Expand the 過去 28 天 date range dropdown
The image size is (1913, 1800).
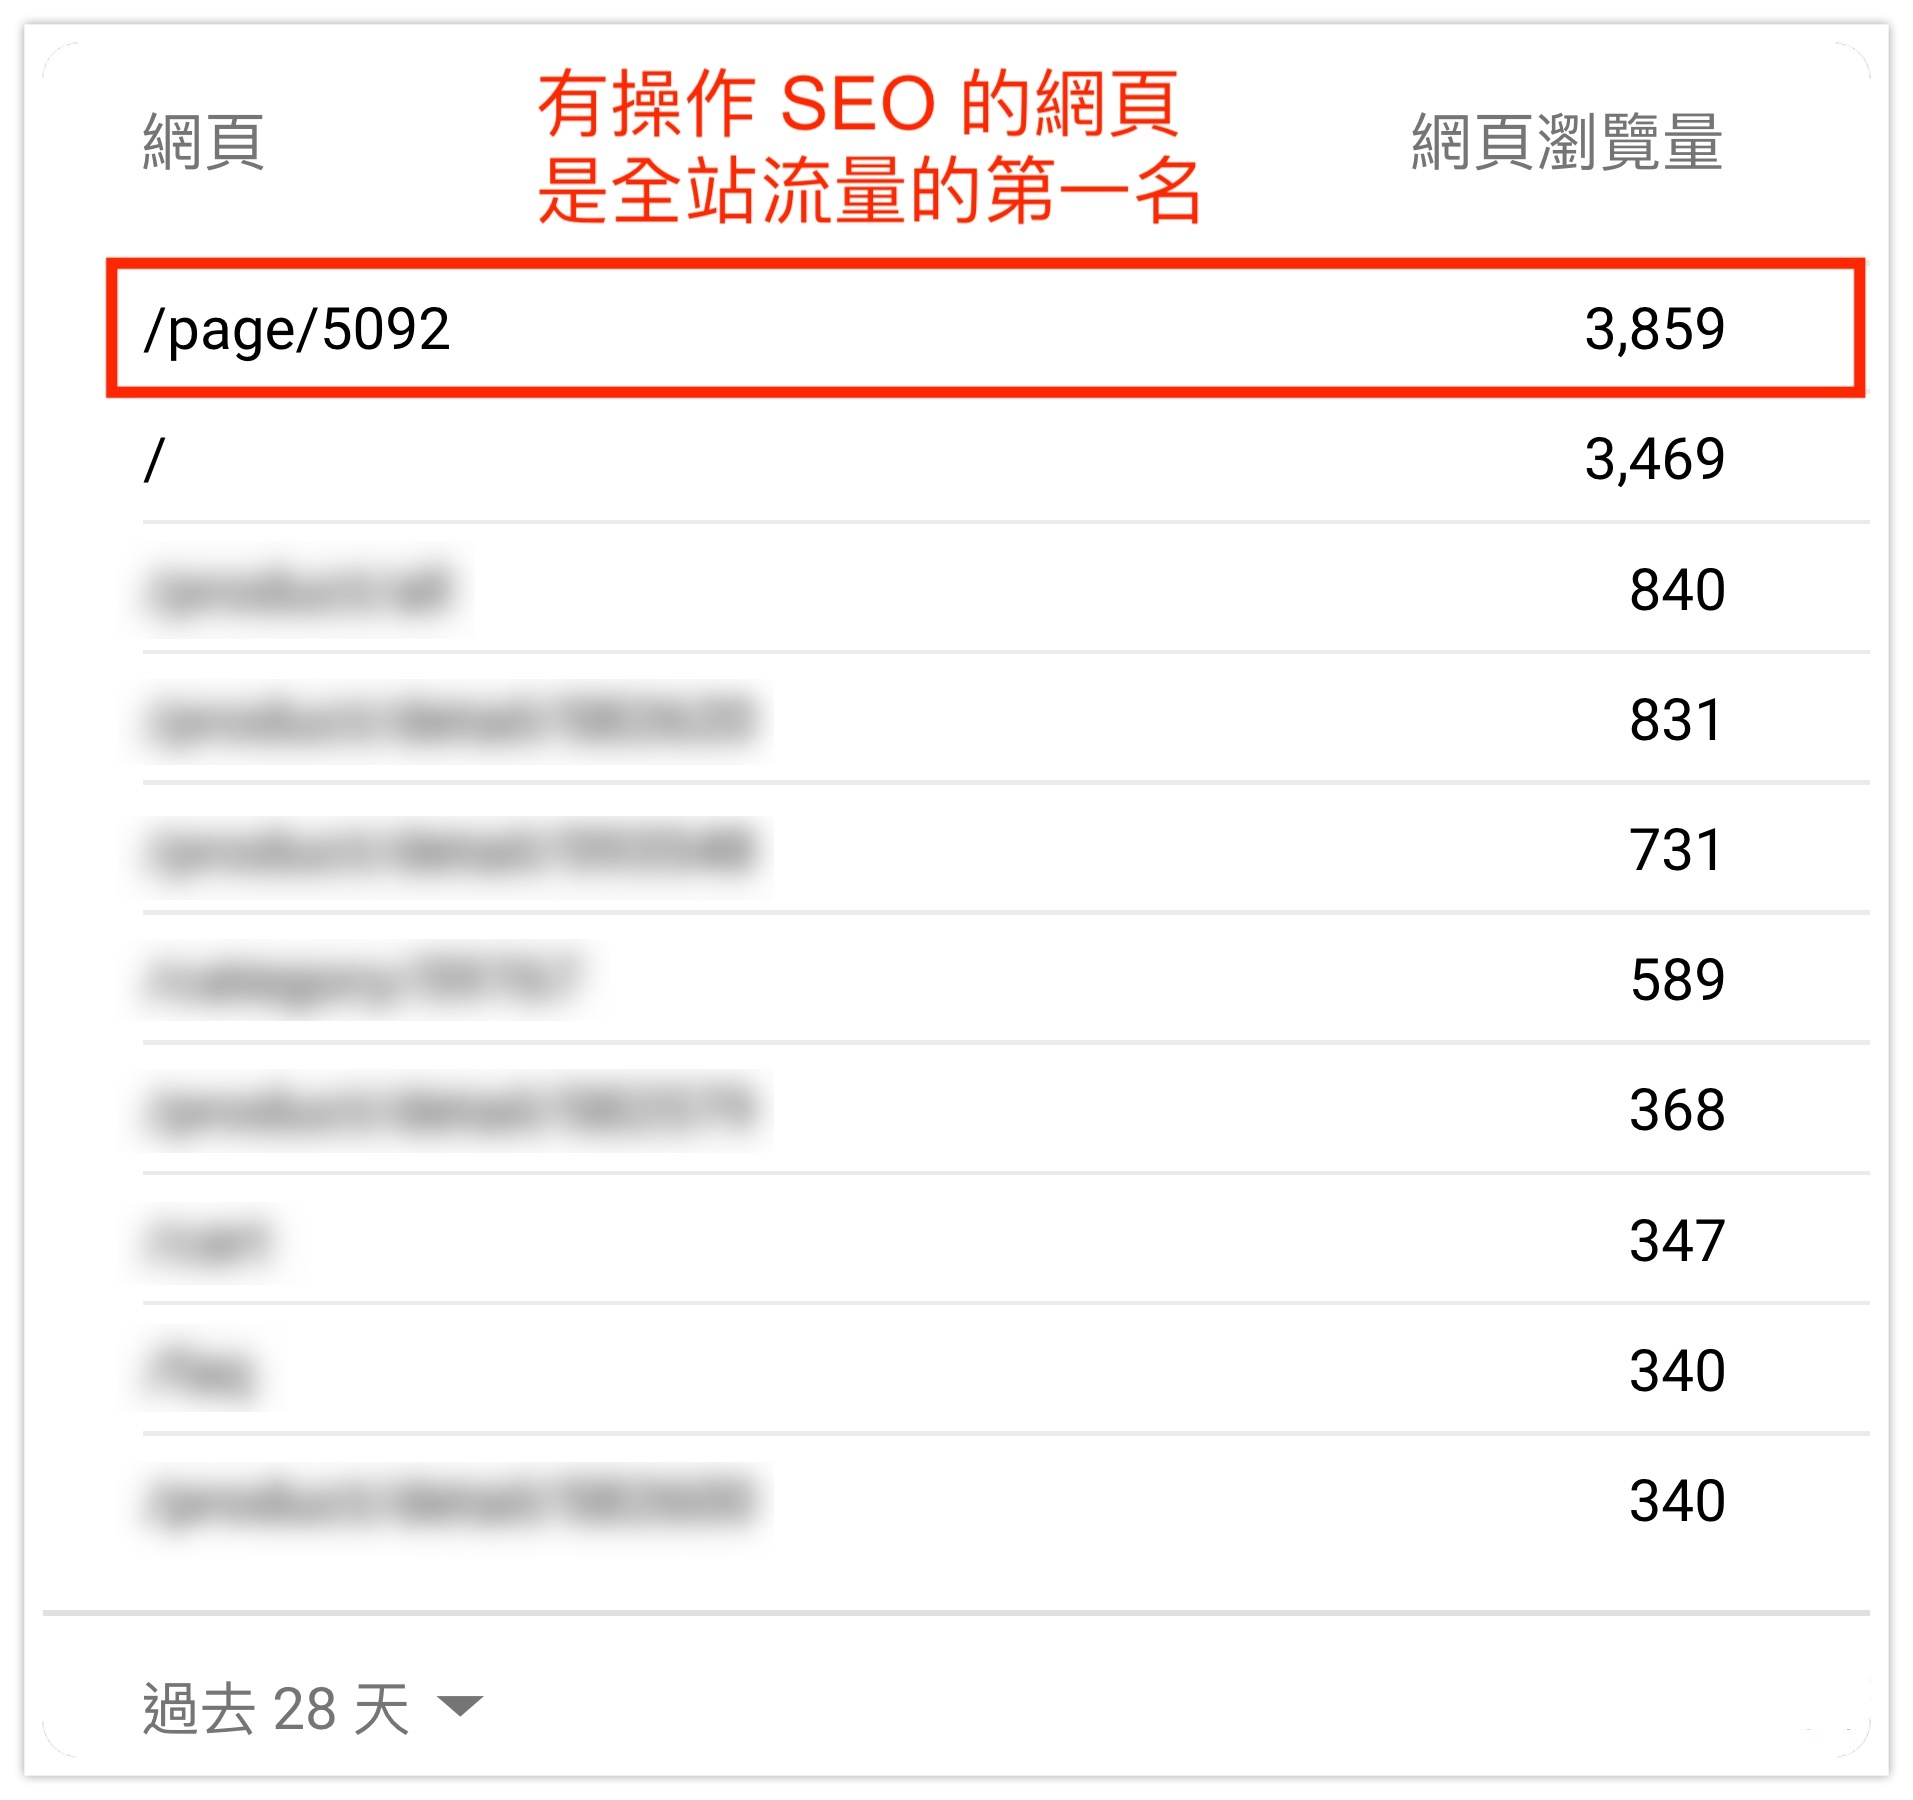pyautogui.click(x=276, y=1708)
